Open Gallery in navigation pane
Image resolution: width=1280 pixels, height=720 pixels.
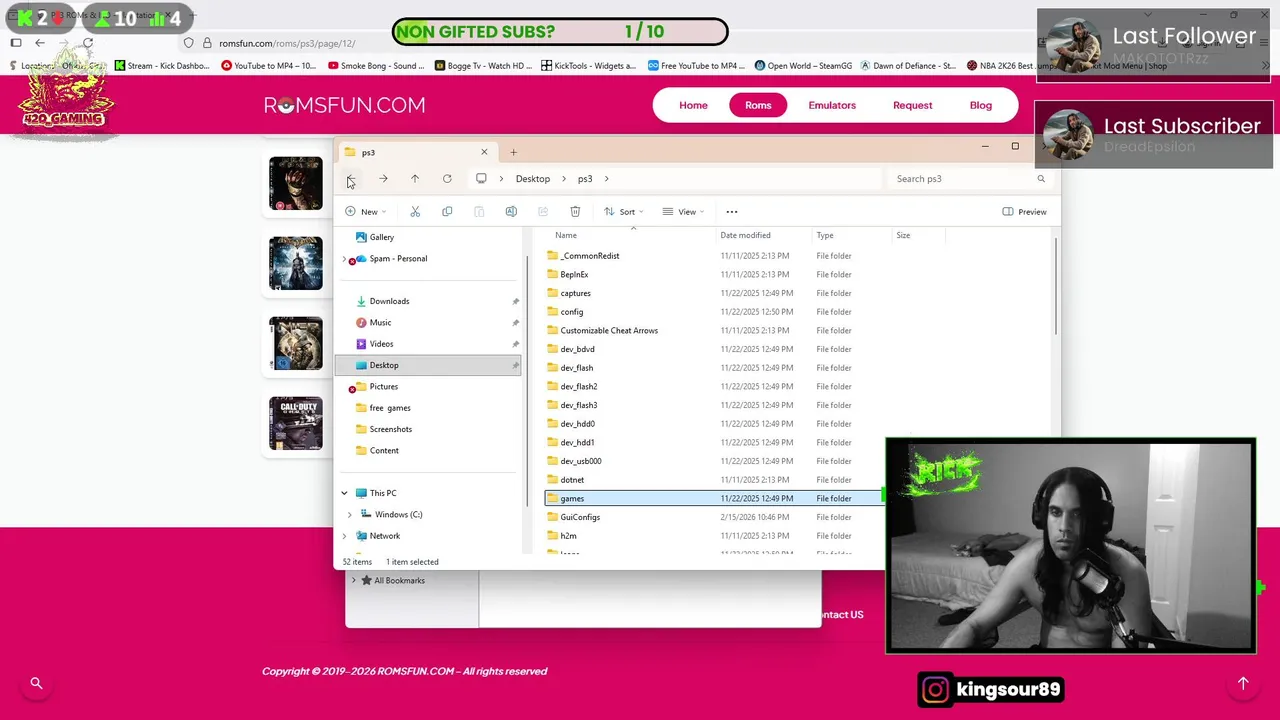381,237
